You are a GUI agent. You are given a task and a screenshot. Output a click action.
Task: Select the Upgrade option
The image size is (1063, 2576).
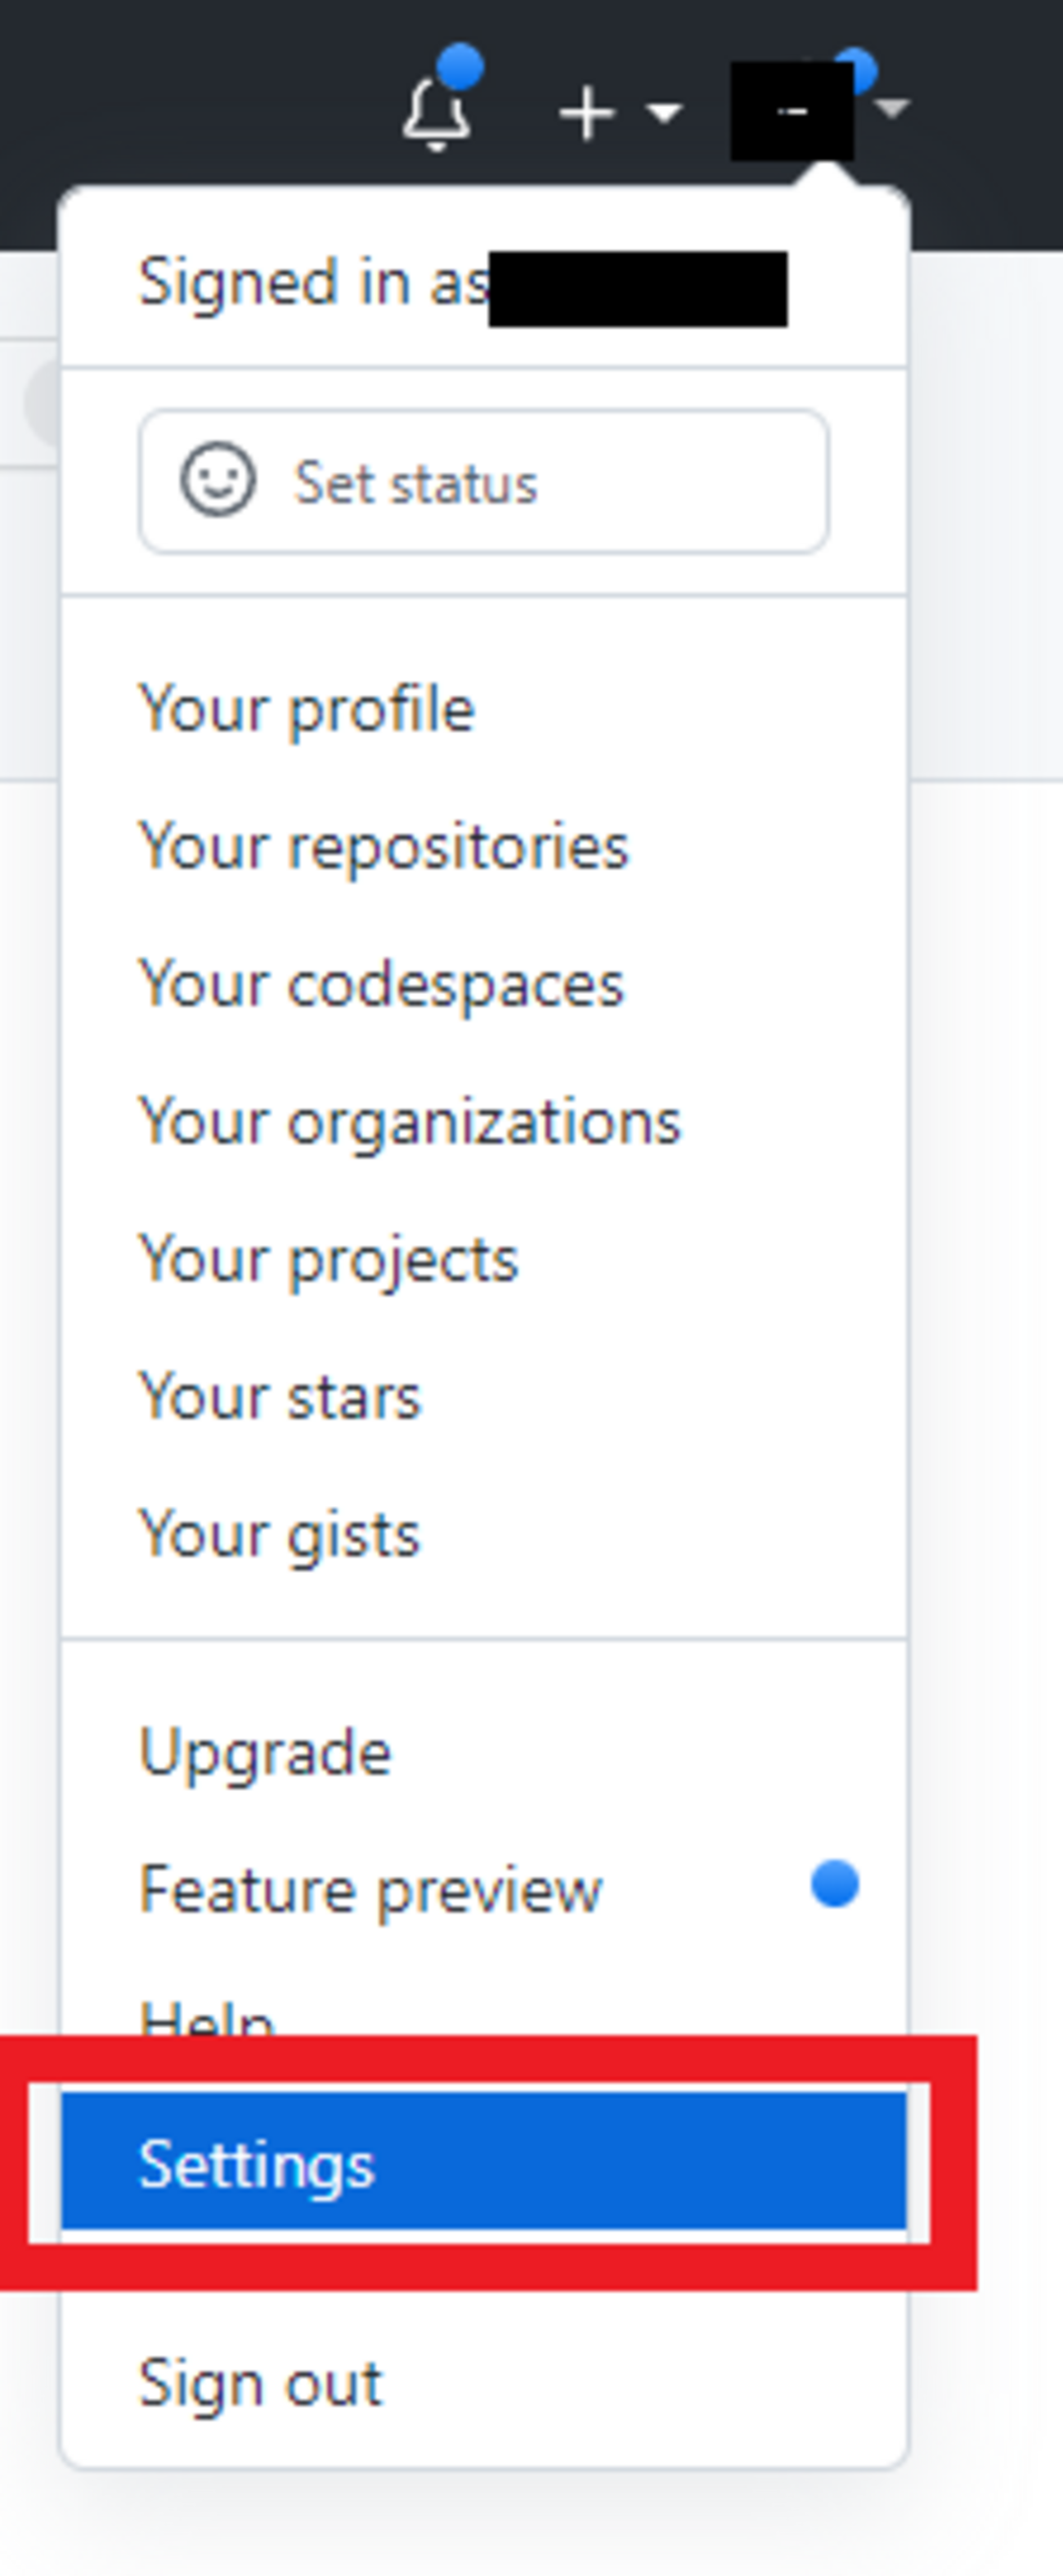[x=265, y=1752]
